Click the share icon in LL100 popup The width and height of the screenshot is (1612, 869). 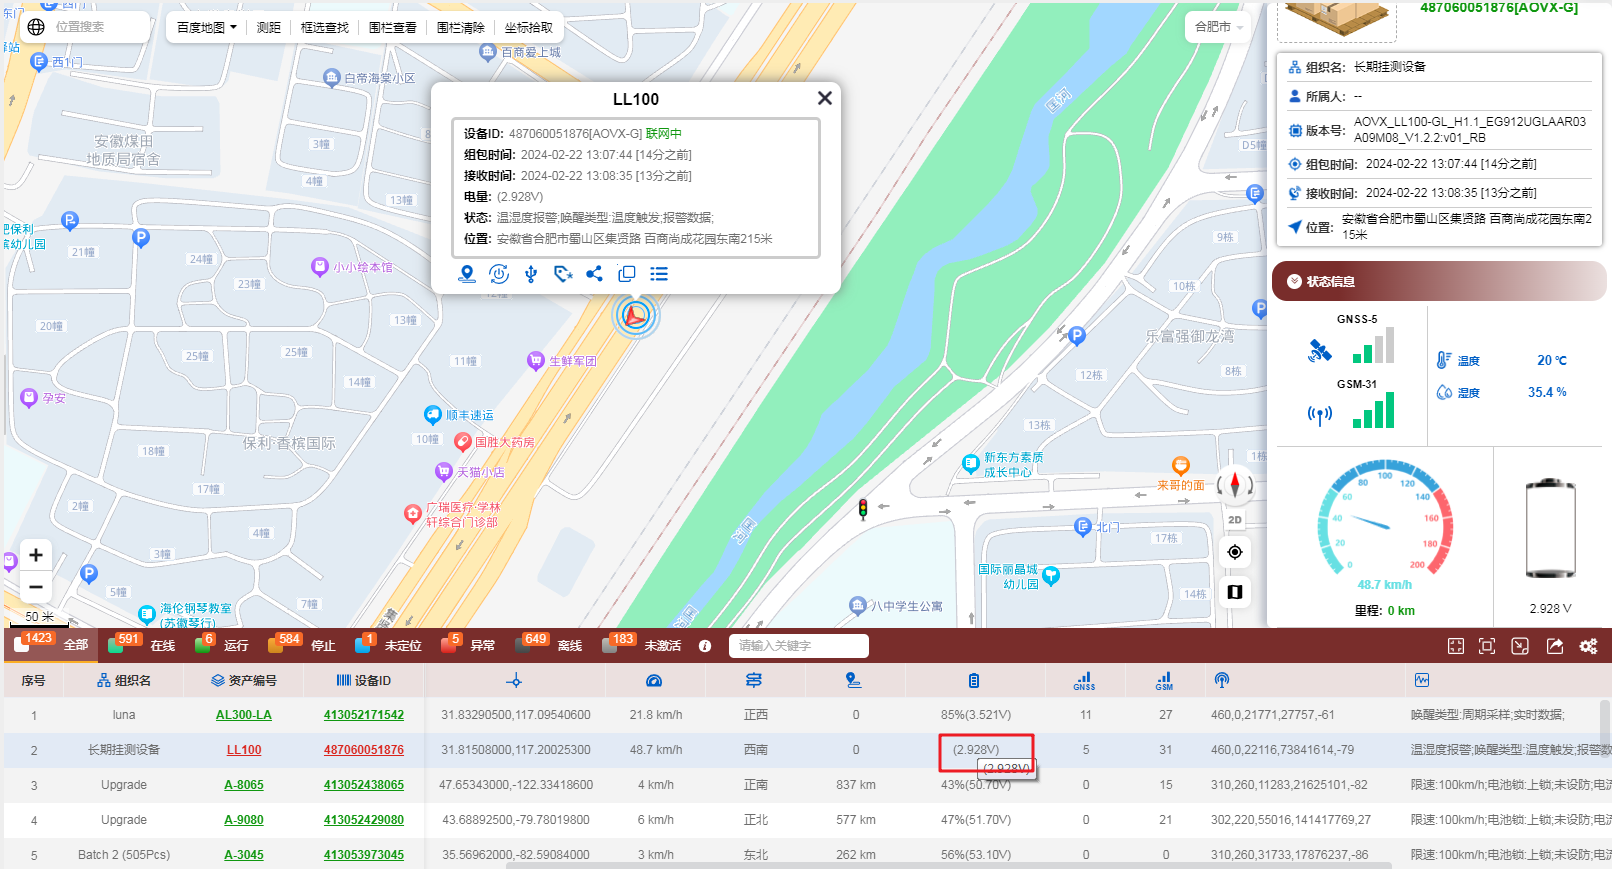[595, 274]
